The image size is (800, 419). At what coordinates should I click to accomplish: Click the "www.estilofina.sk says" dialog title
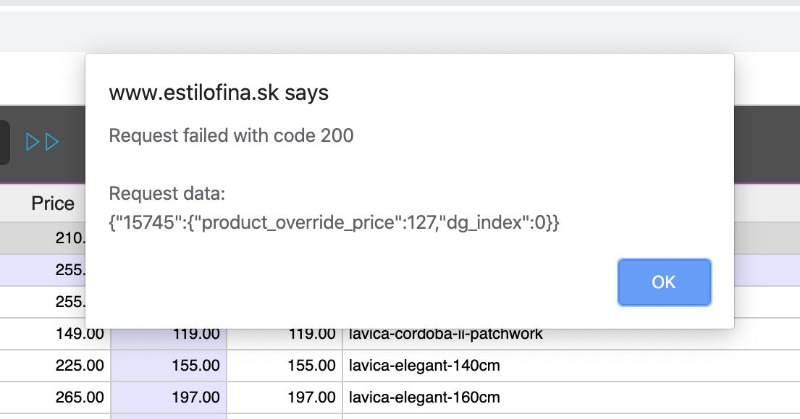tap(218, 93)
